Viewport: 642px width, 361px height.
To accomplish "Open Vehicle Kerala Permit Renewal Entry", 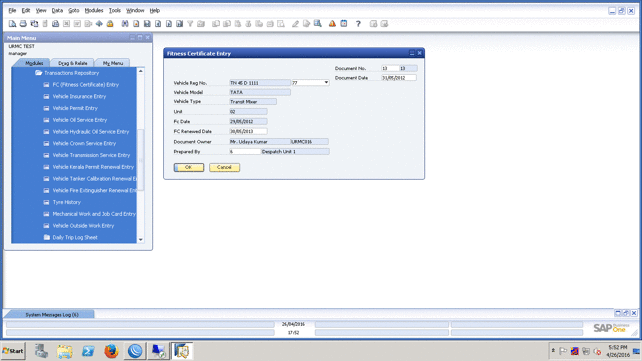I will pos(93,167).
